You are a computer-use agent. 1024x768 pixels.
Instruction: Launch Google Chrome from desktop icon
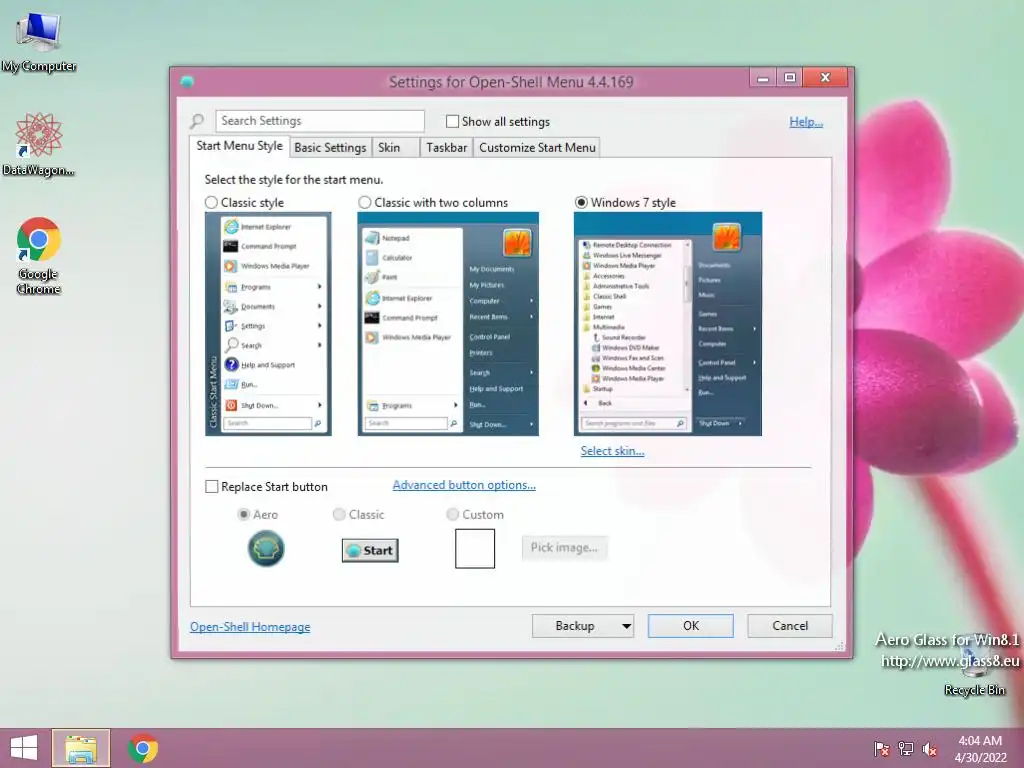[39, 255]
